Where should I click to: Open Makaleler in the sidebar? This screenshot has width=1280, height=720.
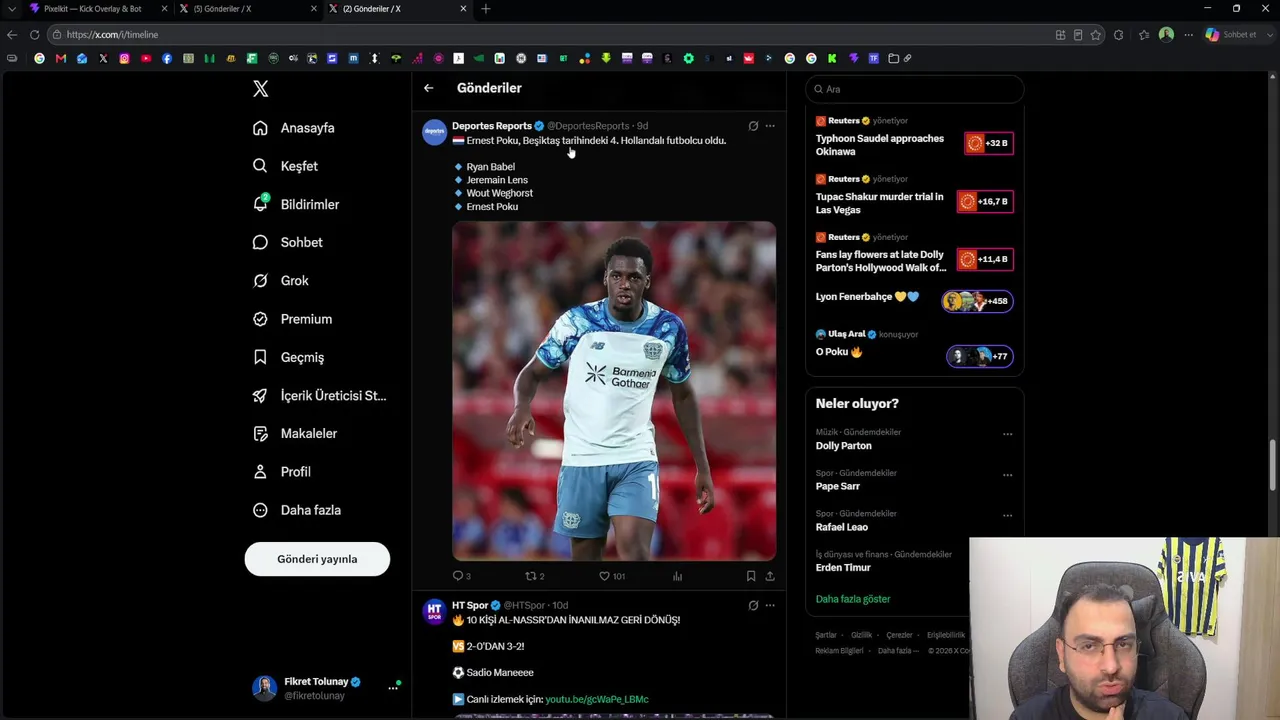[295, 433]
